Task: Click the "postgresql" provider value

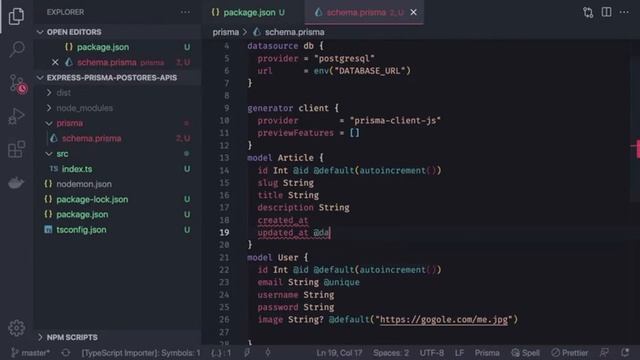Action: coord(344,58)
